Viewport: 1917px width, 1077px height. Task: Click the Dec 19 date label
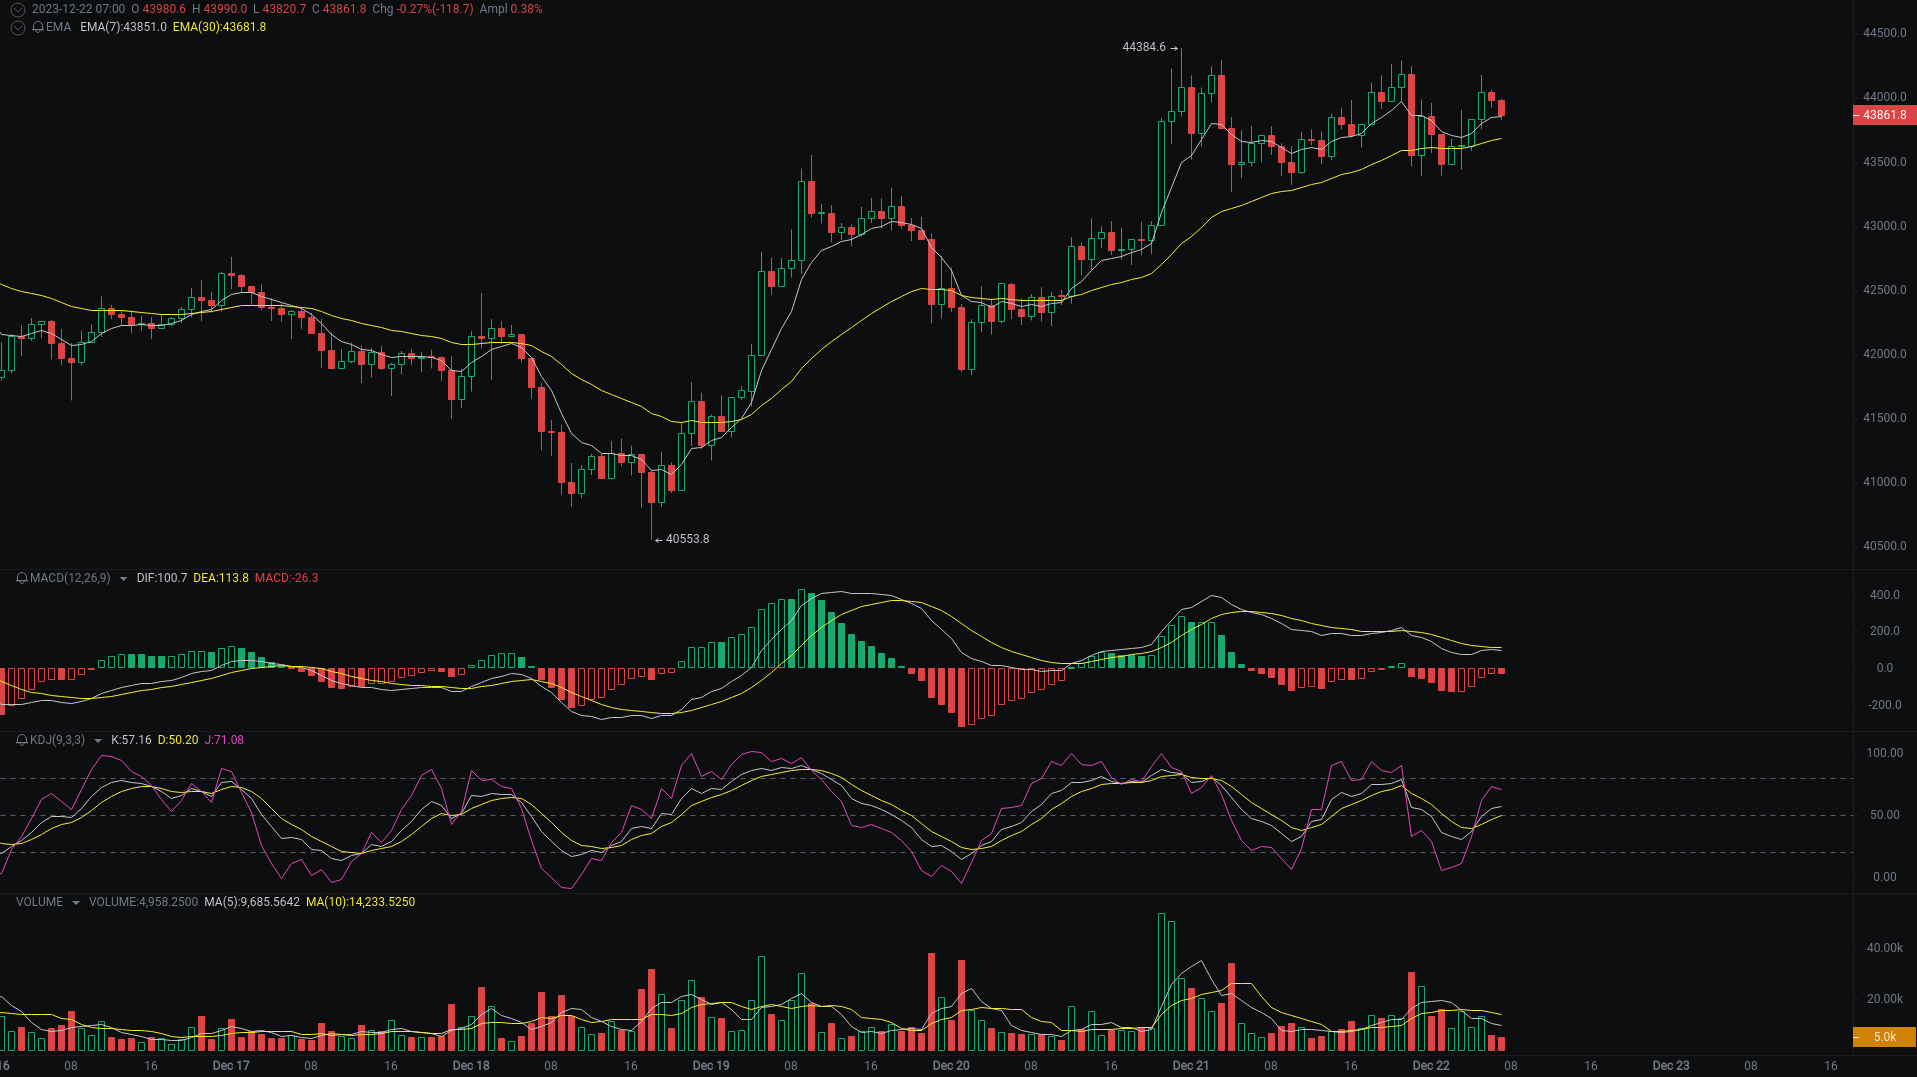[711, 1066]
